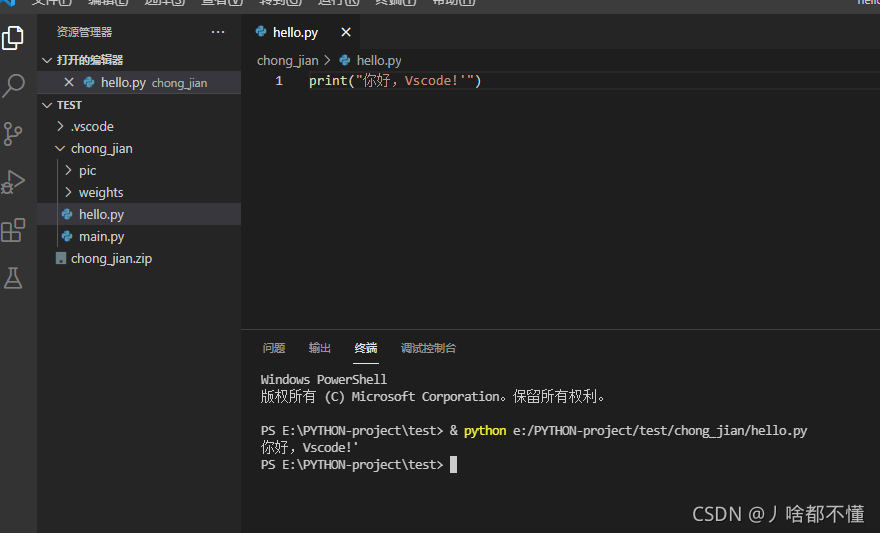Open the Explorer view in activity bar
Screen dimensions: 880x533
point(13,38)
